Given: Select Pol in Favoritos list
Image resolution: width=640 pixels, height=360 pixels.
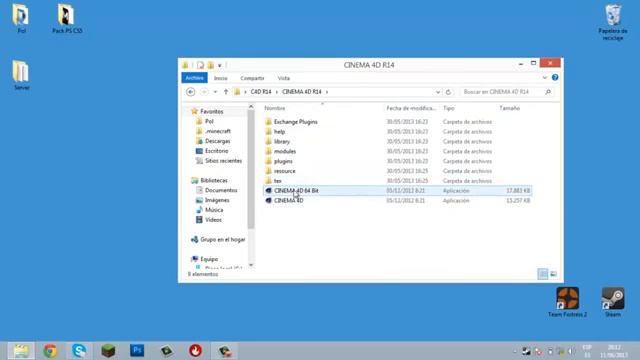Looking at the screenshot, I should 209,121.
